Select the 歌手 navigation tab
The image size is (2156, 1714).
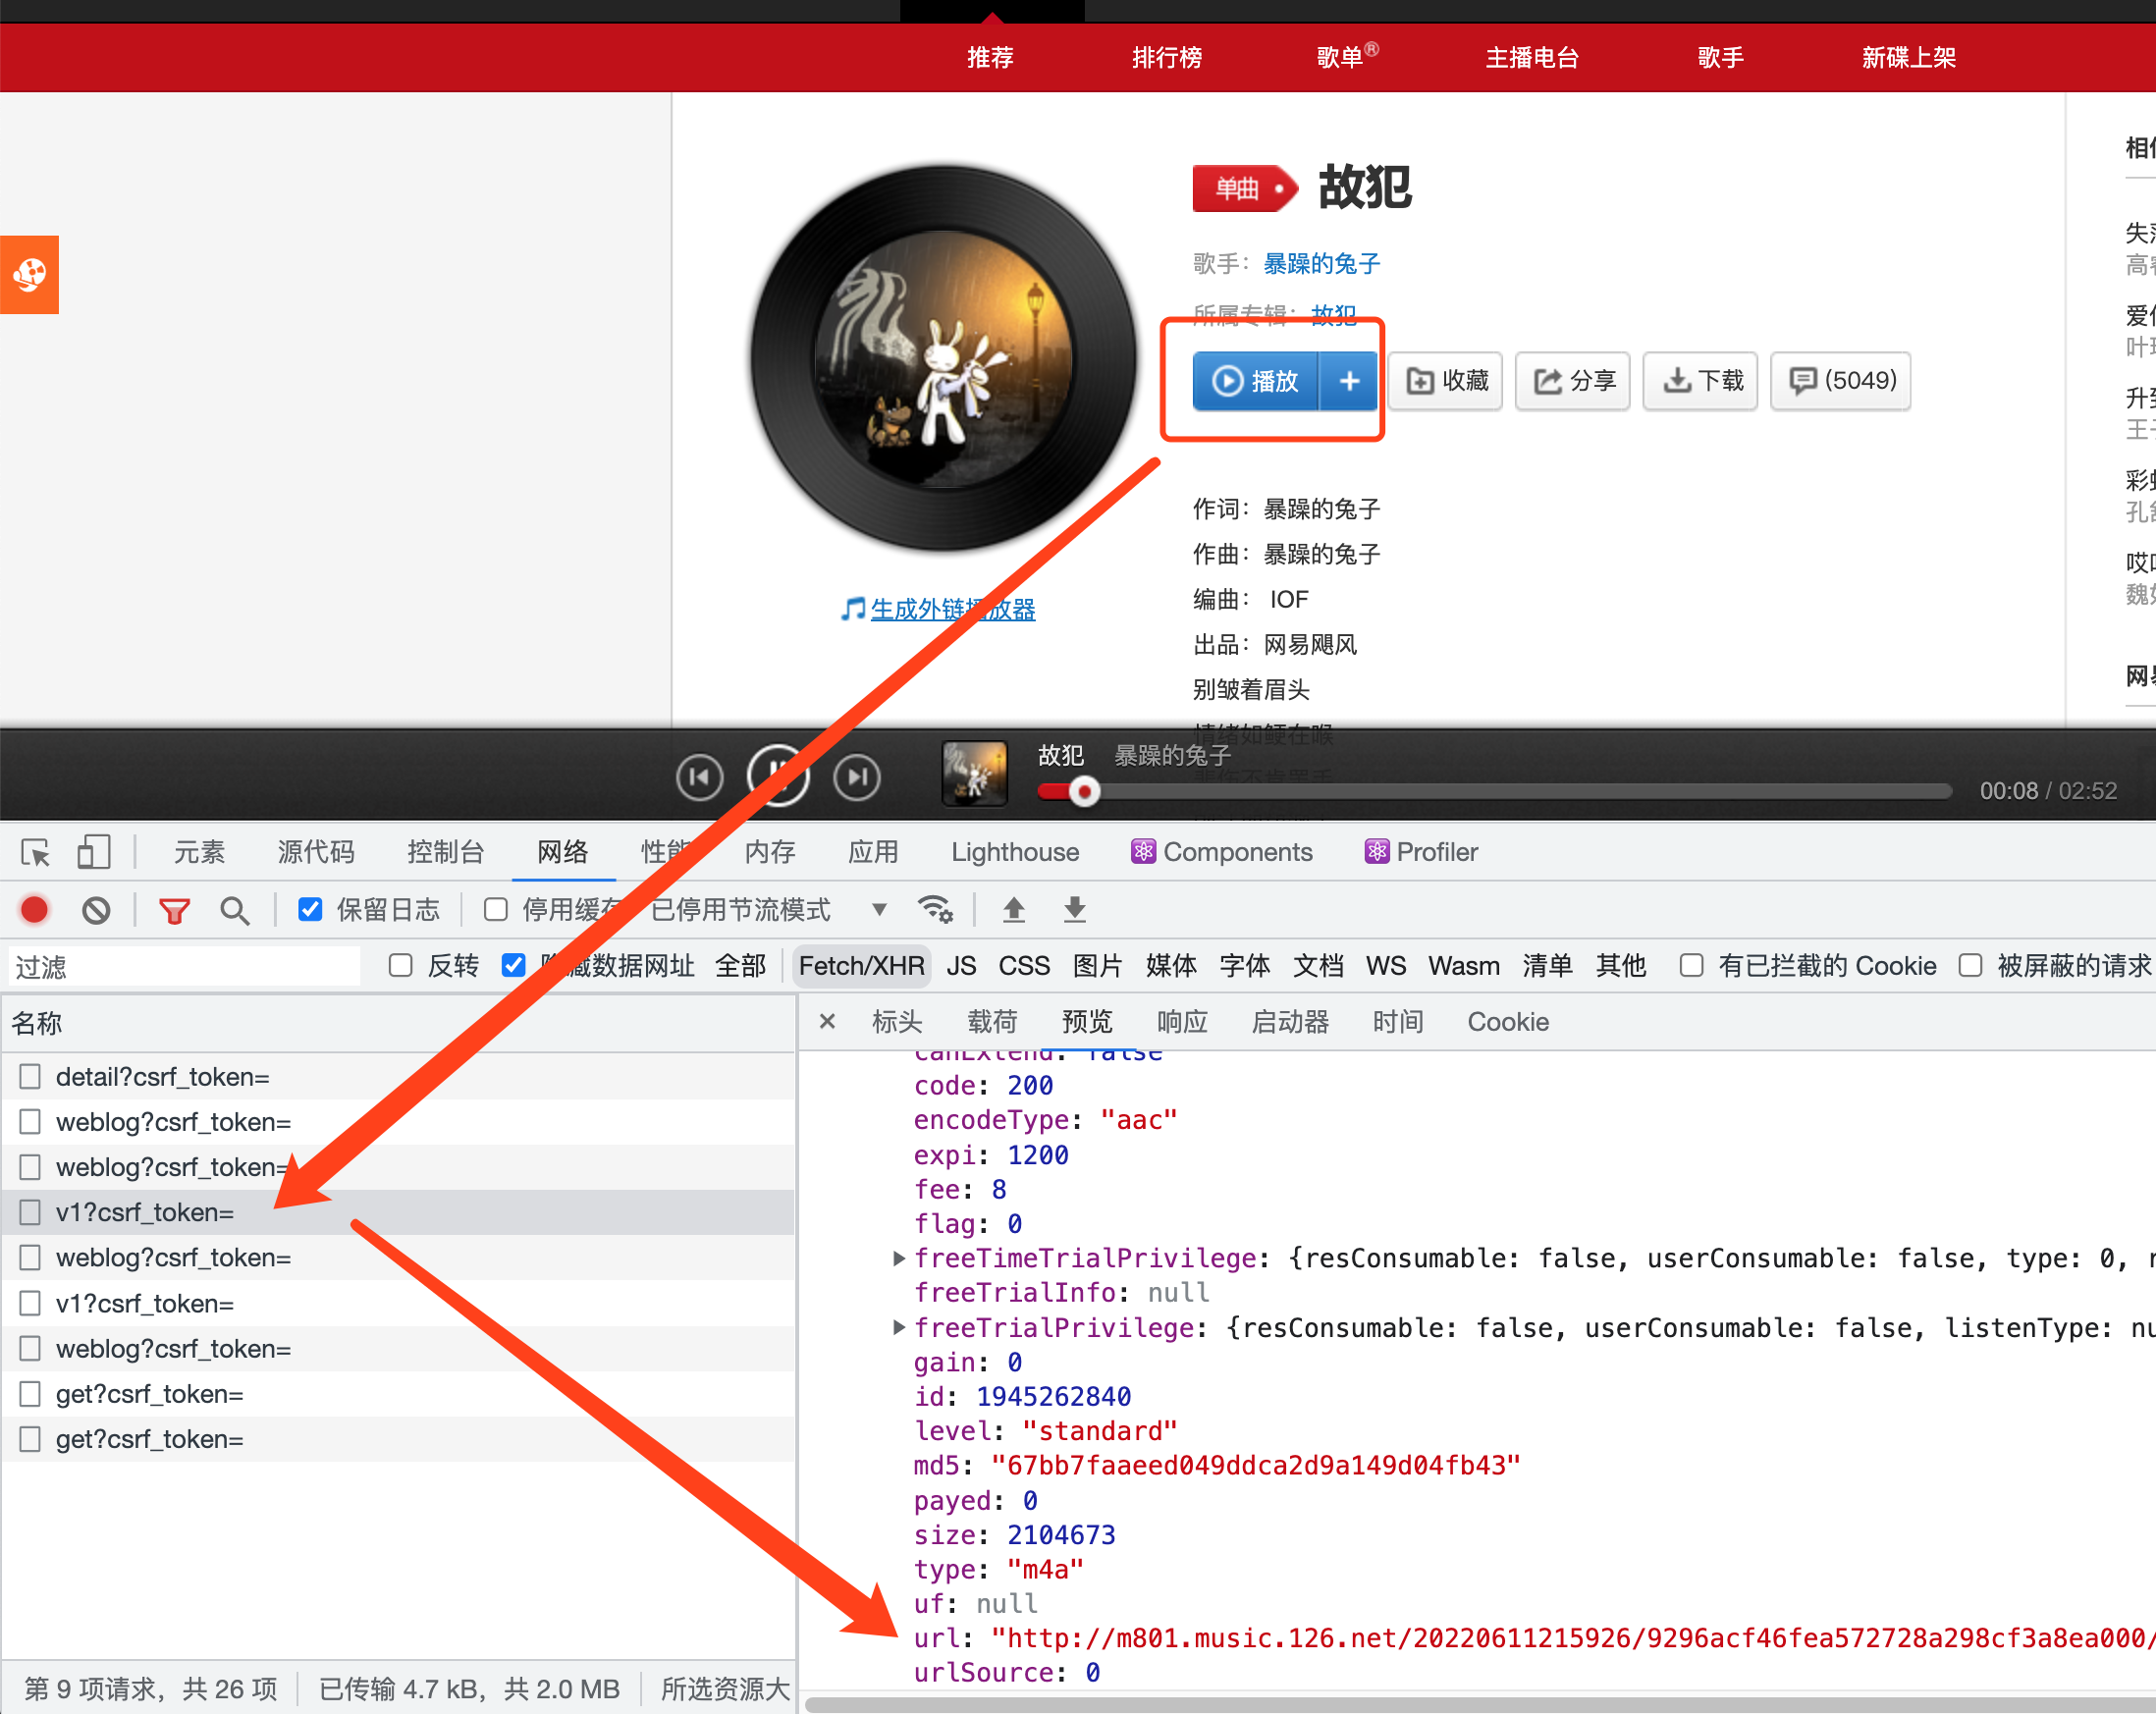(x=1721, y=57)
